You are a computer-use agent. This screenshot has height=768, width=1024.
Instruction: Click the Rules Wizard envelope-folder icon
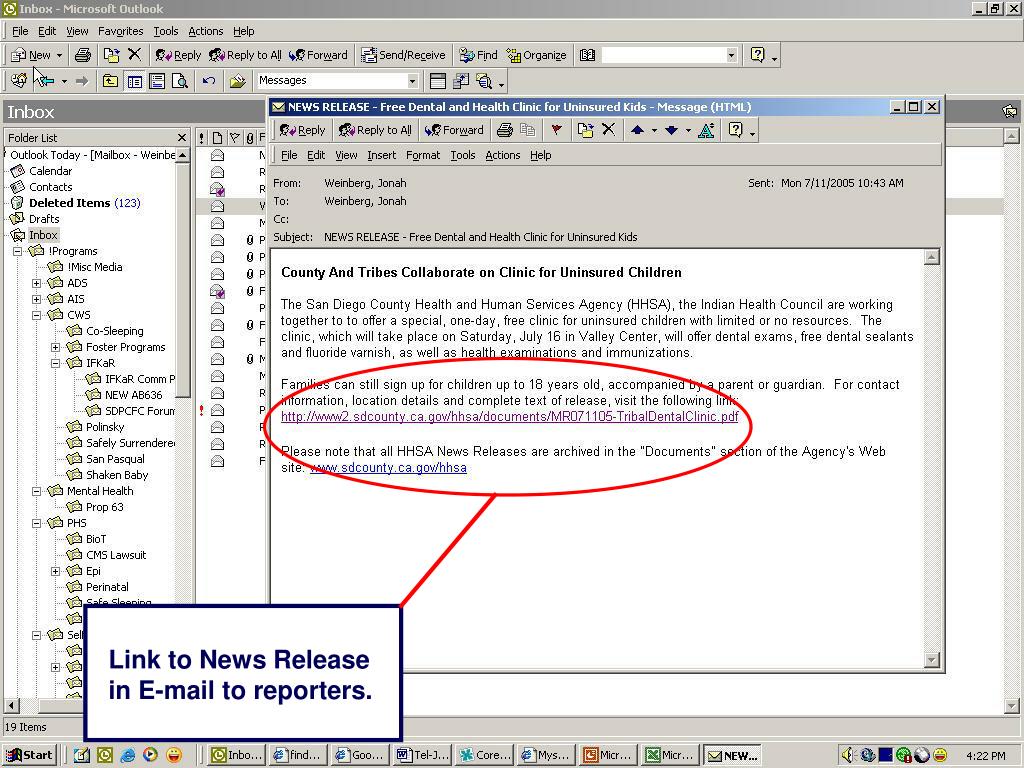click(x=238, y=81)
